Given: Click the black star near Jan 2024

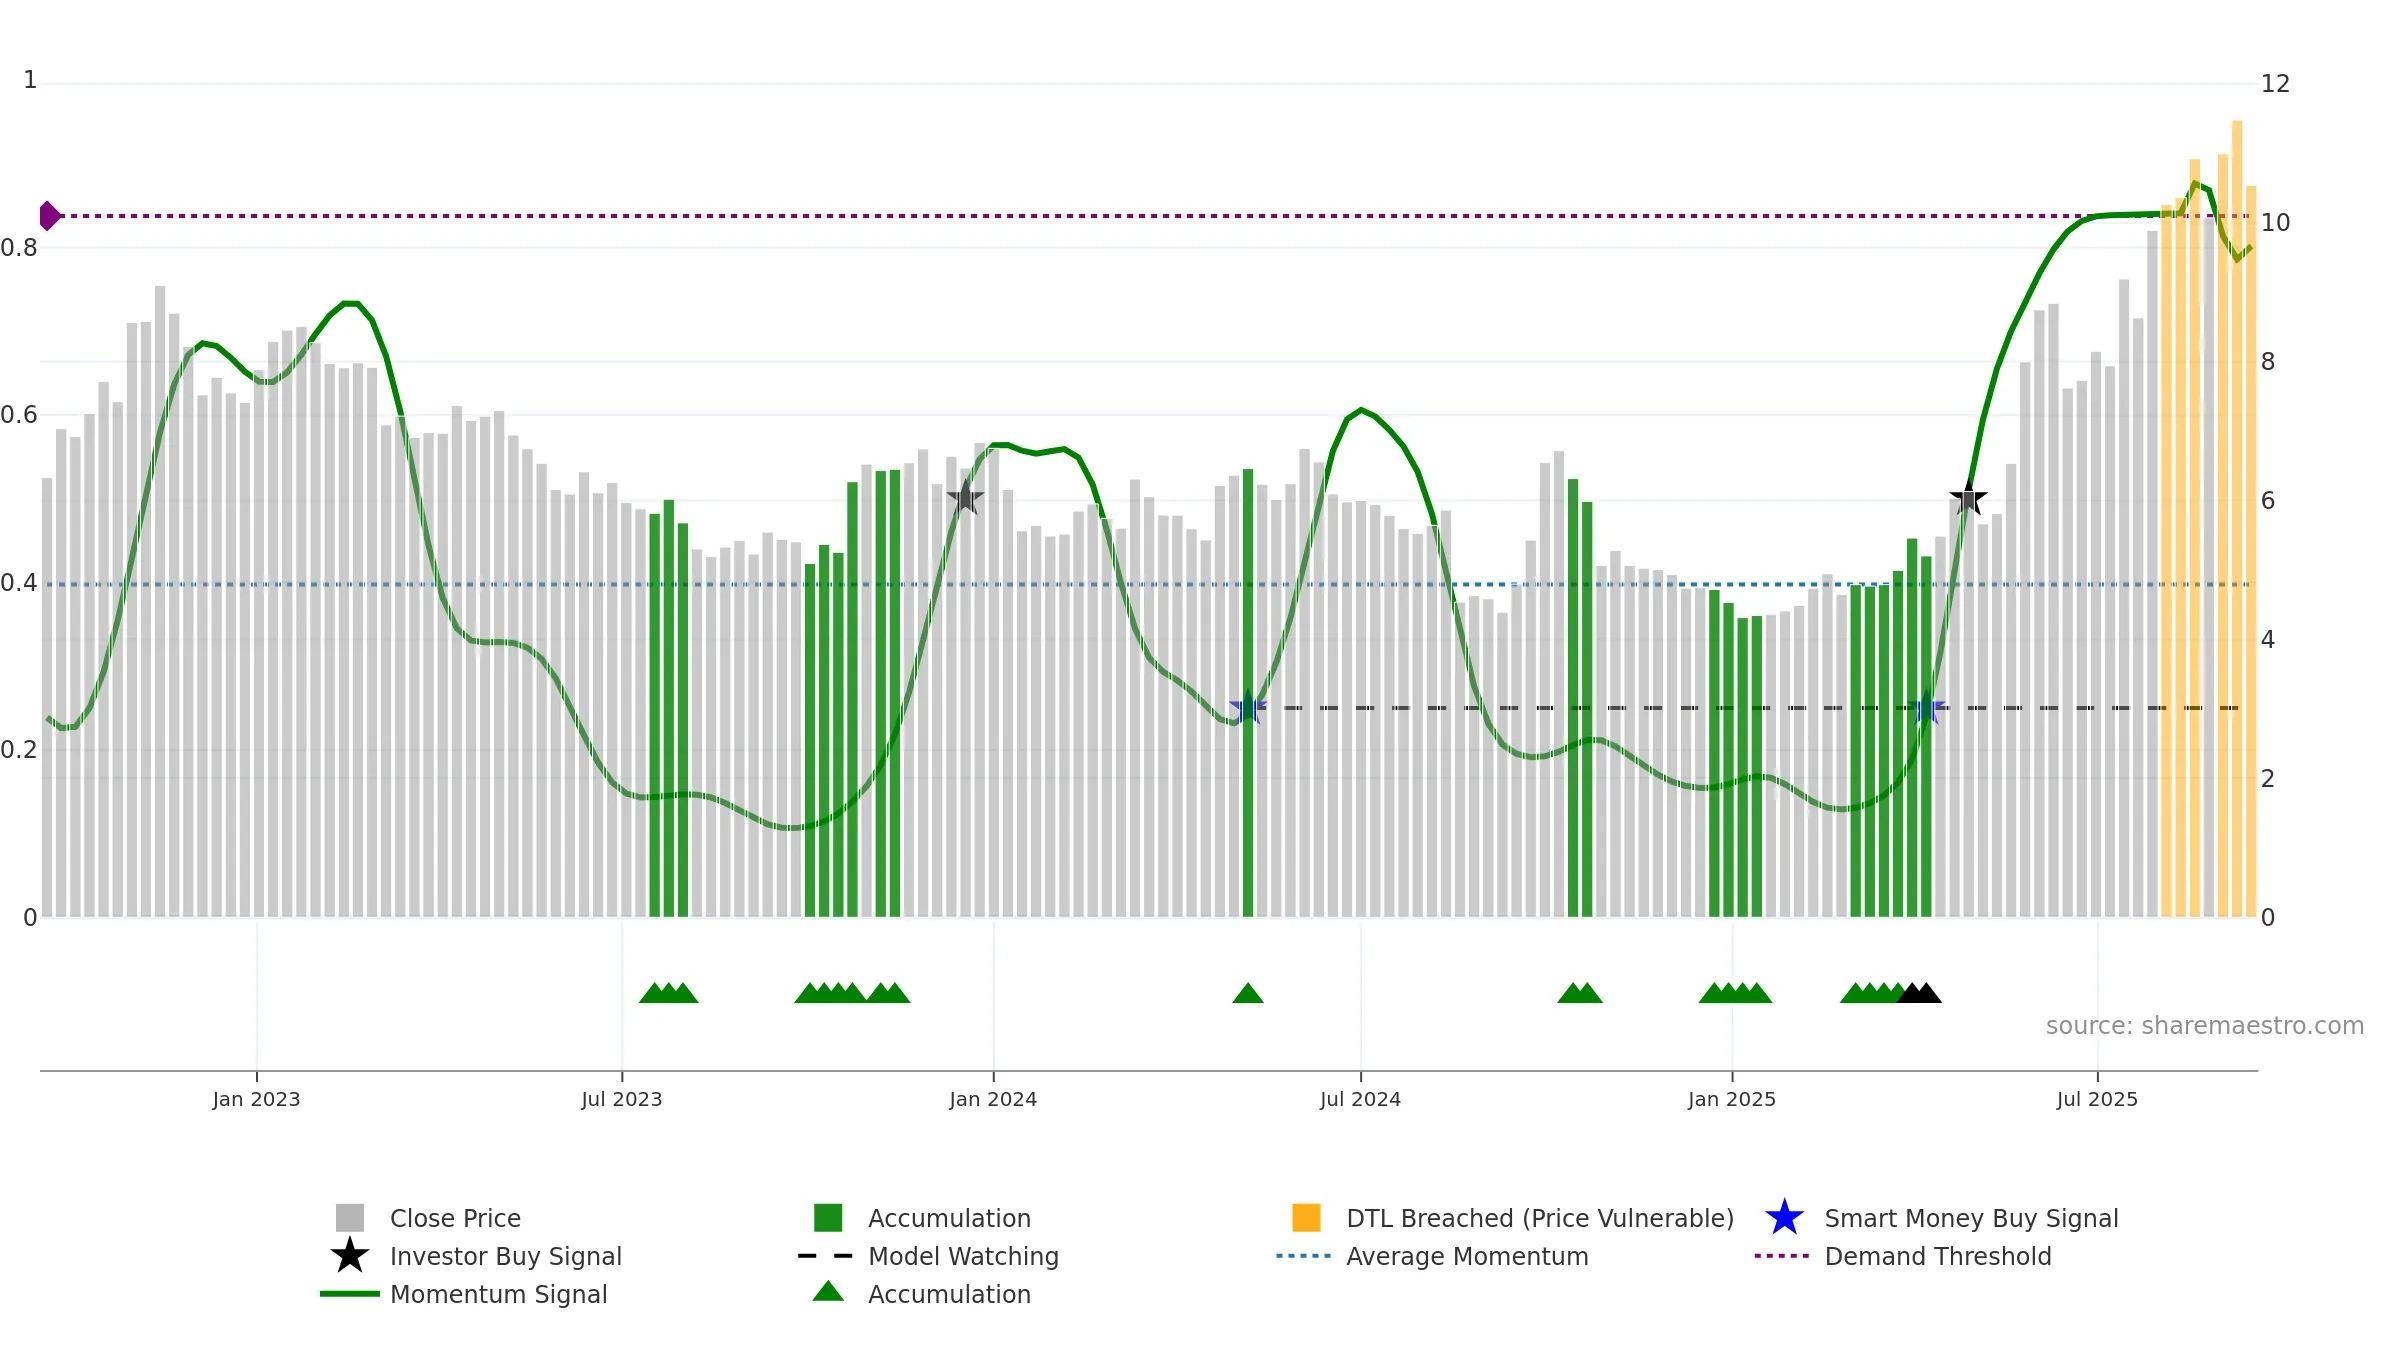Looking at the screenshot, I should (x=965, y=497).
